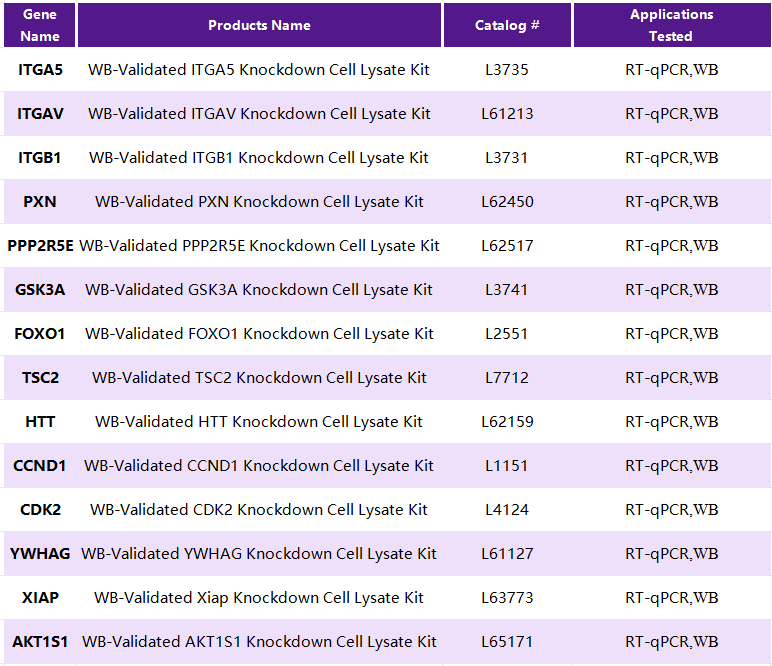Open the PPP2R5E Knockdown Cell Lysate Kit product
This screenshot has height=666, width=772.
point(259,246)
